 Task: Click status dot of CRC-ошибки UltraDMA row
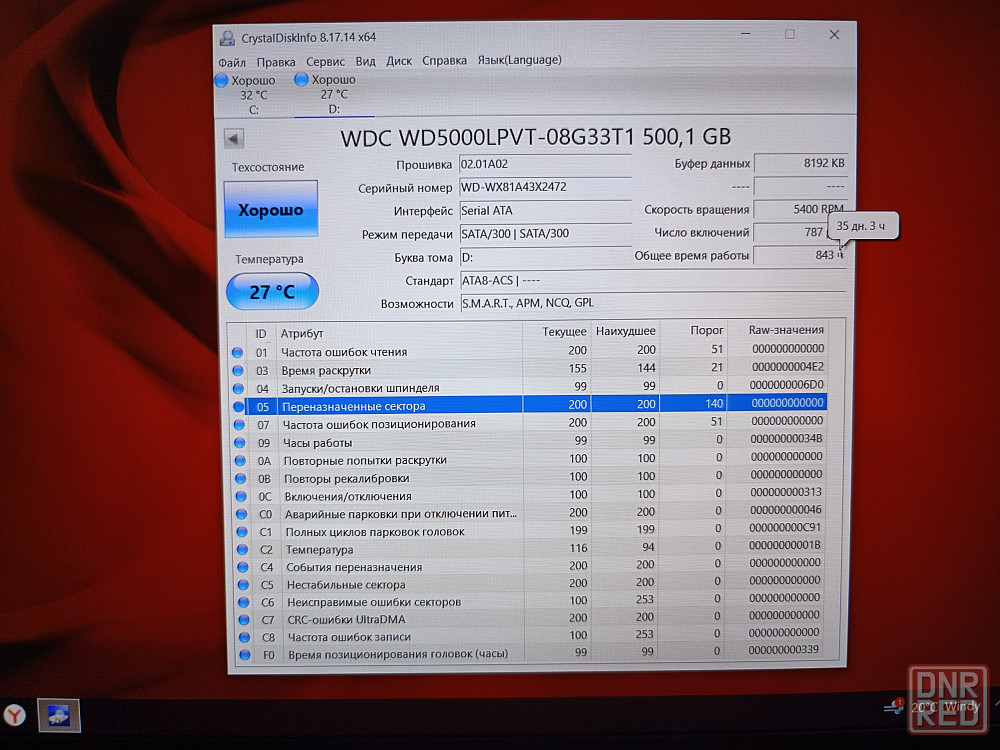[244, 619]
